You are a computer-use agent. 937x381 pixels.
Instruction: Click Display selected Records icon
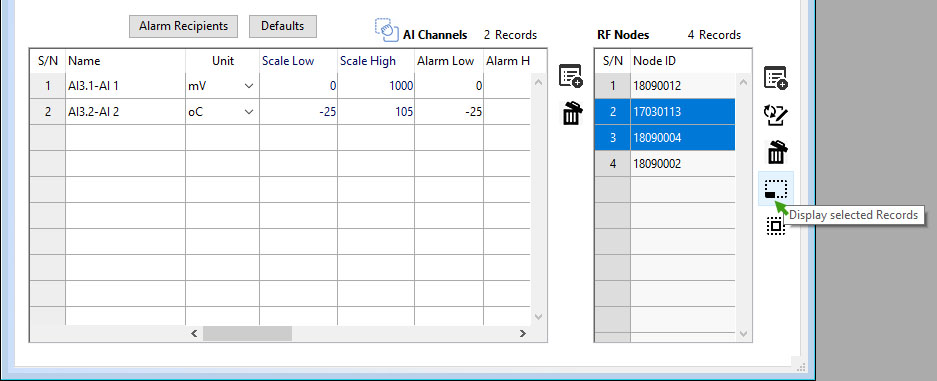pyautogui.click(x=776, y=189)
